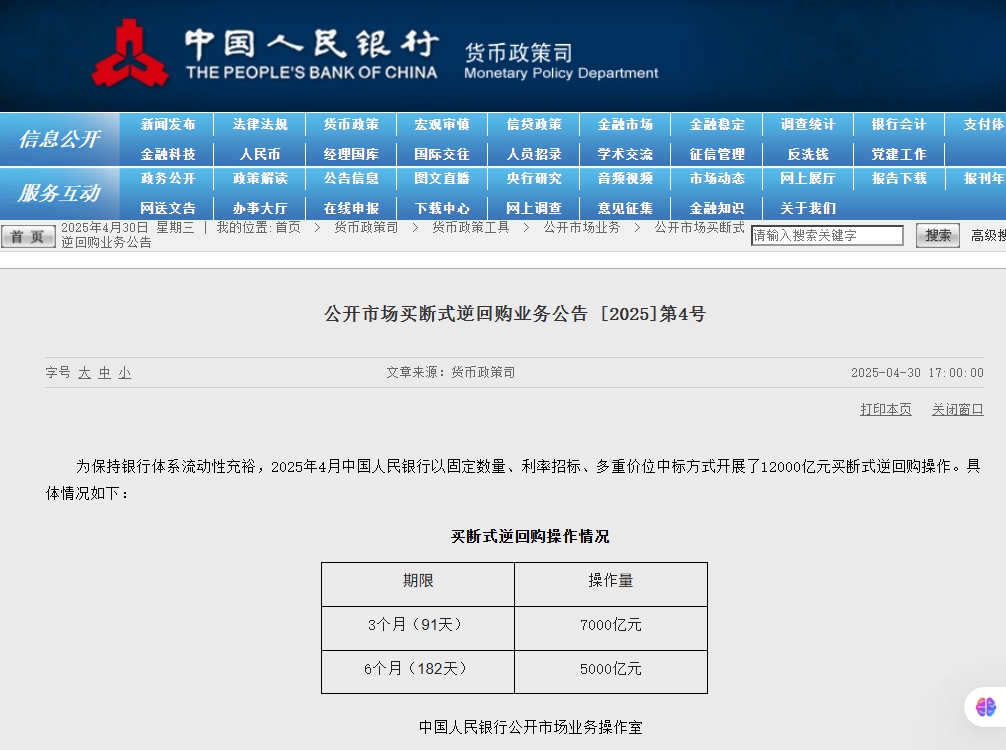Screen dimensions: 1006x750
Task: Open 下载中心 section
Action: pos(442,209)
